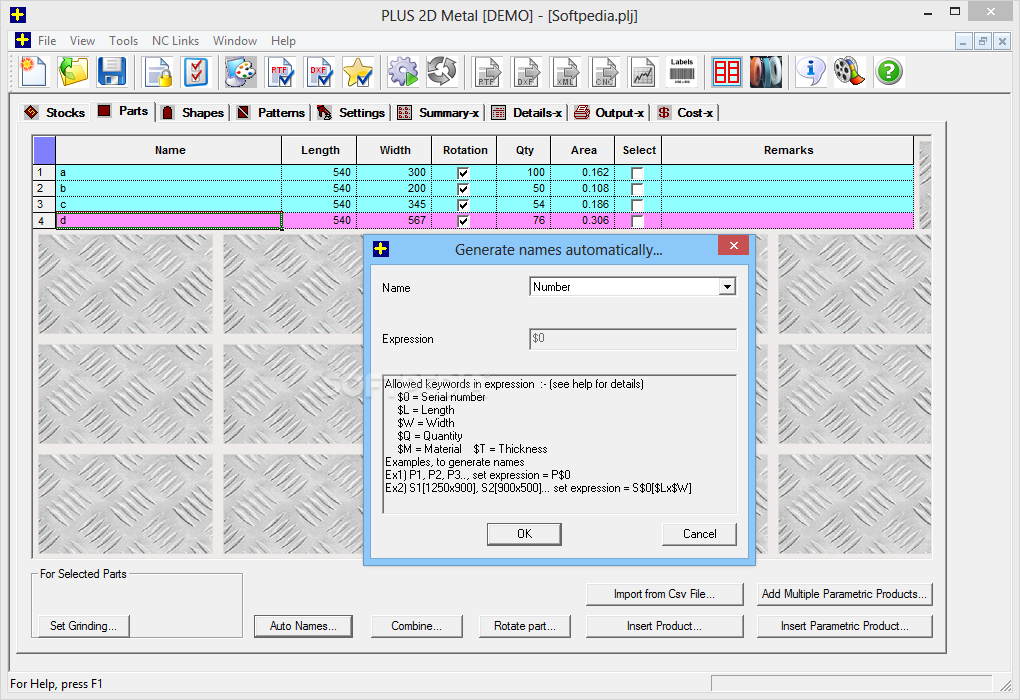Click the Combine... button

[416, 626]
